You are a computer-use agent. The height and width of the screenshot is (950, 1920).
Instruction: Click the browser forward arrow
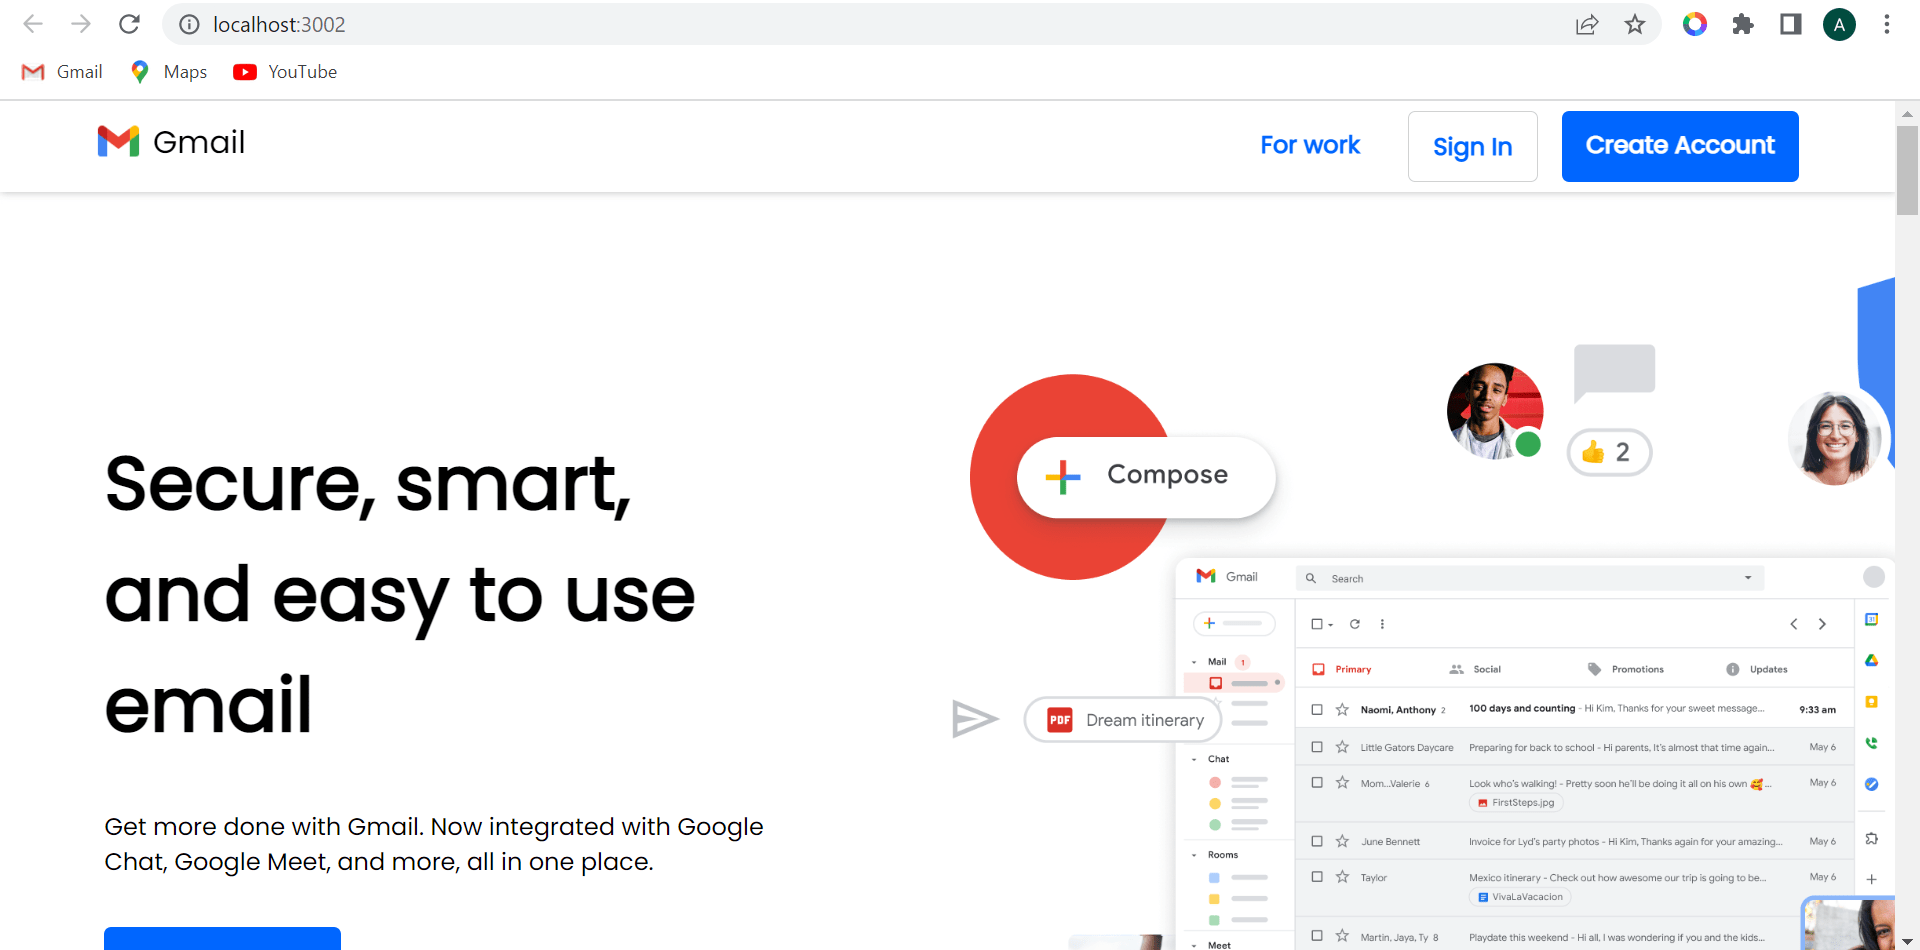(x=81, y=24)
